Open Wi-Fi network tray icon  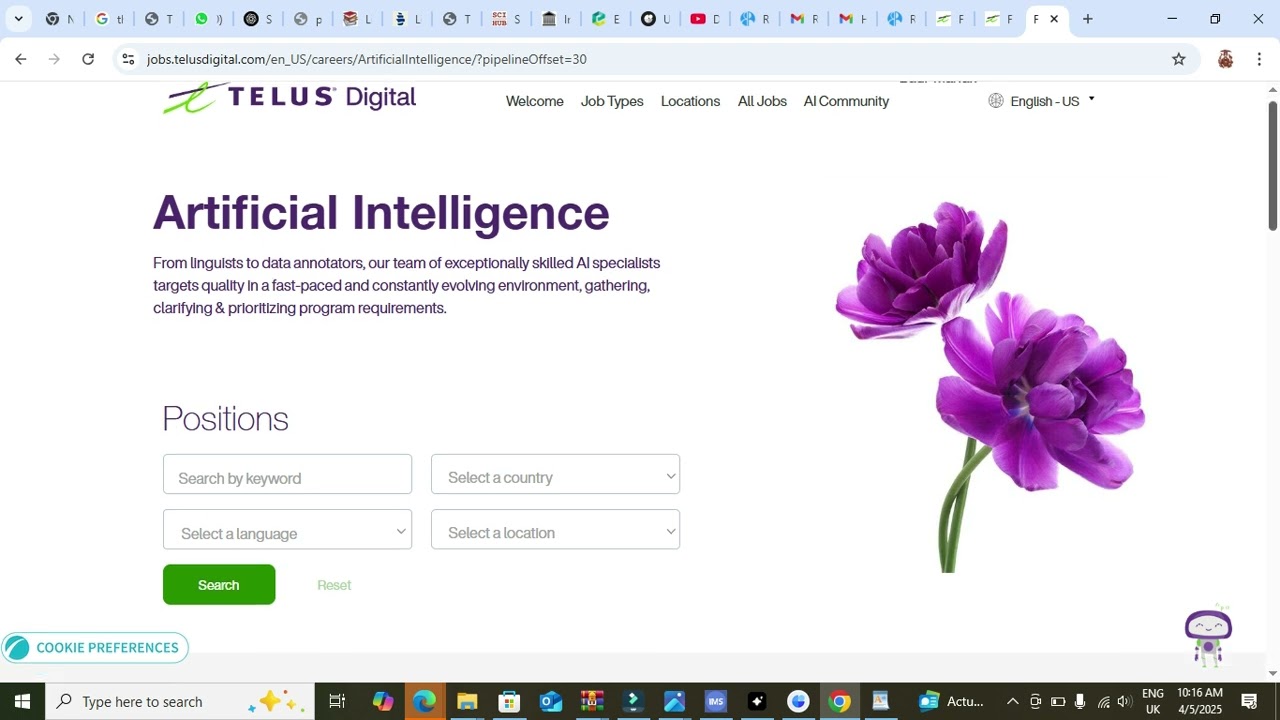(1103, 701)
